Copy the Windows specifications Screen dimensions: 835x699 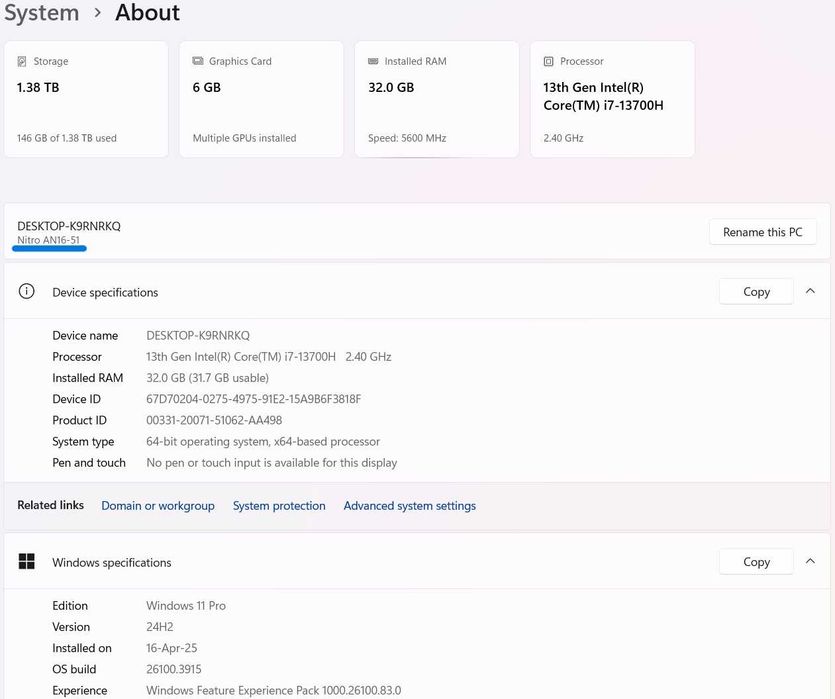756,562
